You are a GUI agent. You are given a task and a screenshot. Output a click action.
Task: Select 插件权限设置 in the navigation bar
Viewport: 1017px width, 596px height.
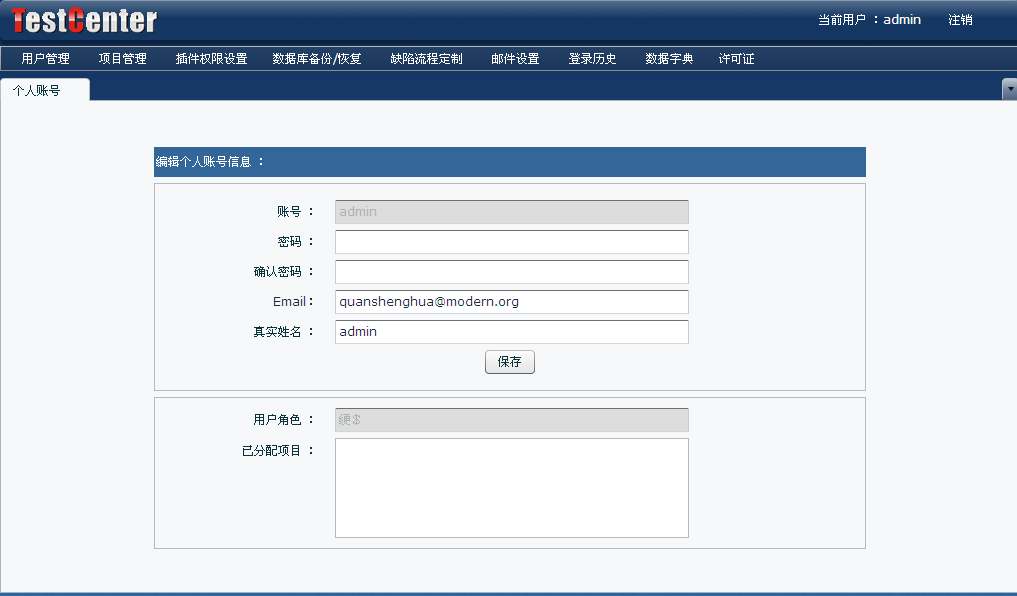coord(211,59)
